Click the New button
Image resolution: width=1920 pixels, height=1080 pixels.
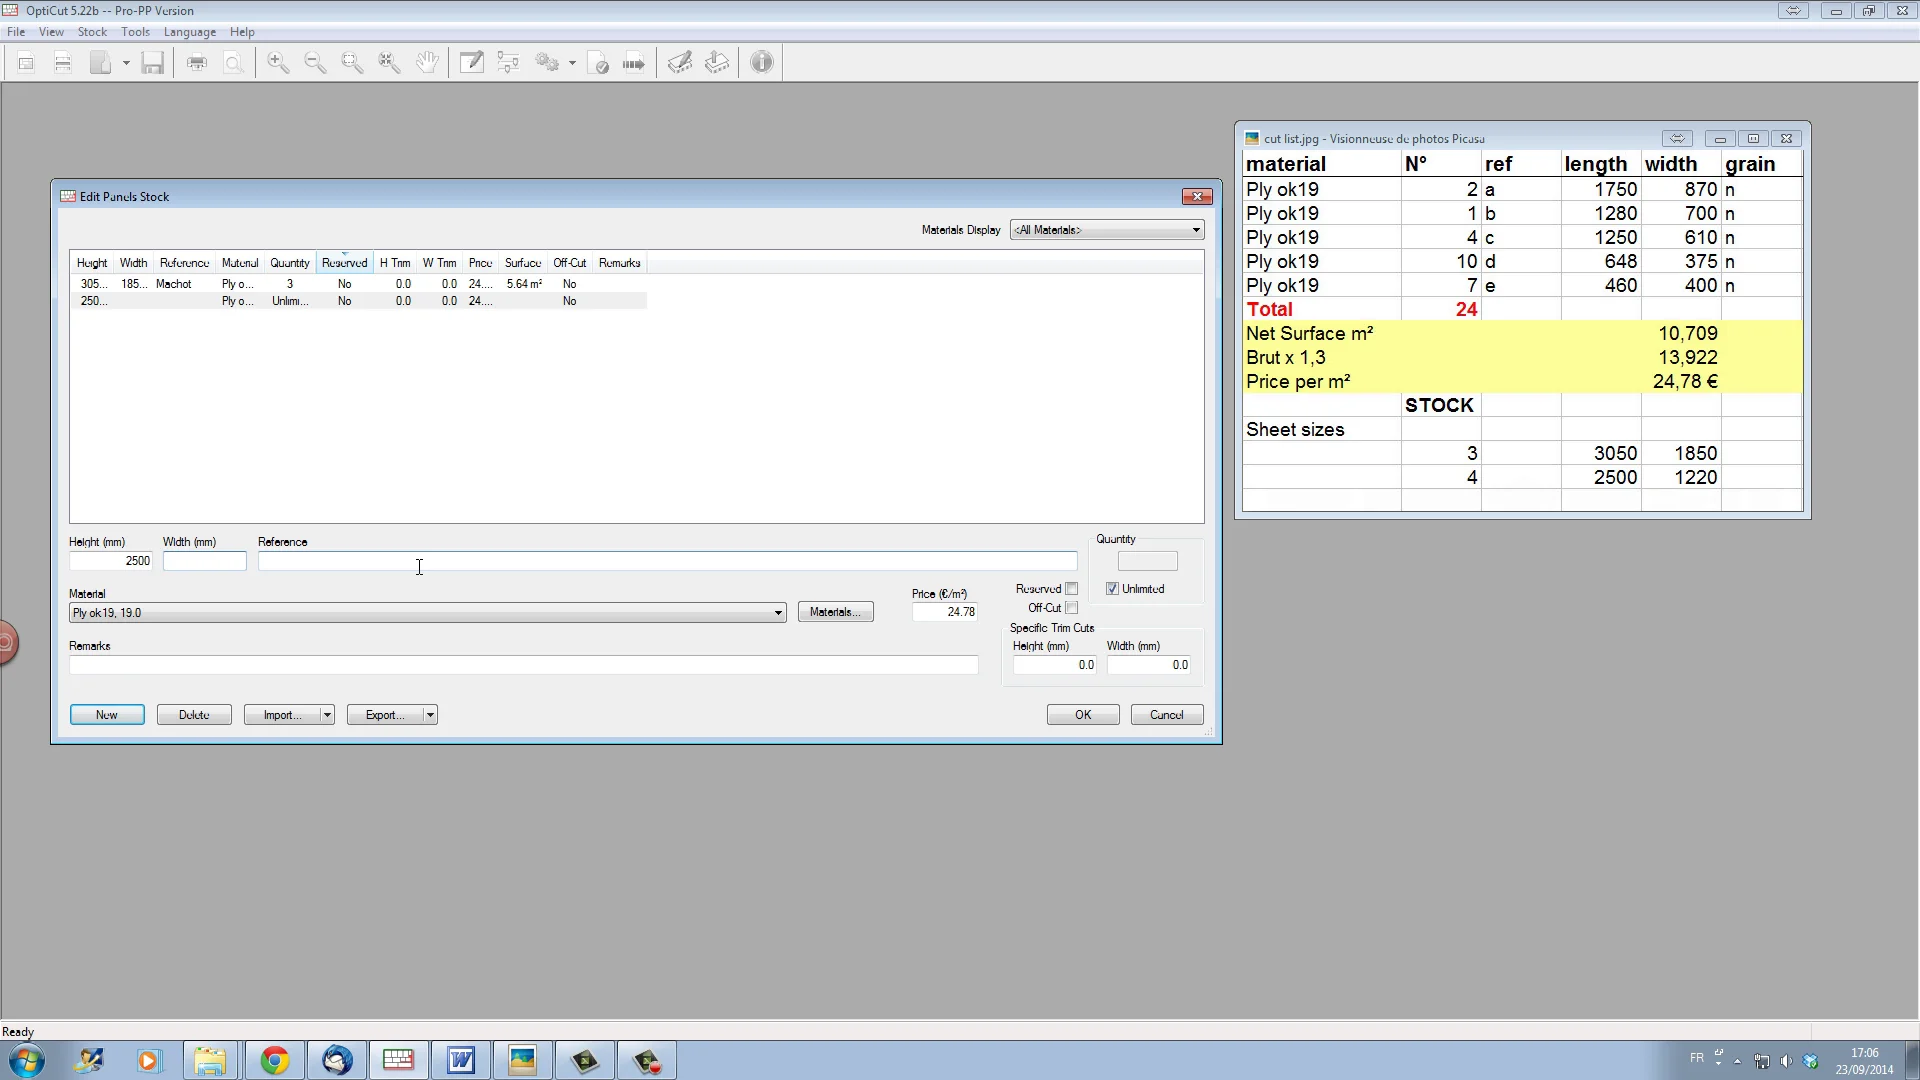point(107,715)
